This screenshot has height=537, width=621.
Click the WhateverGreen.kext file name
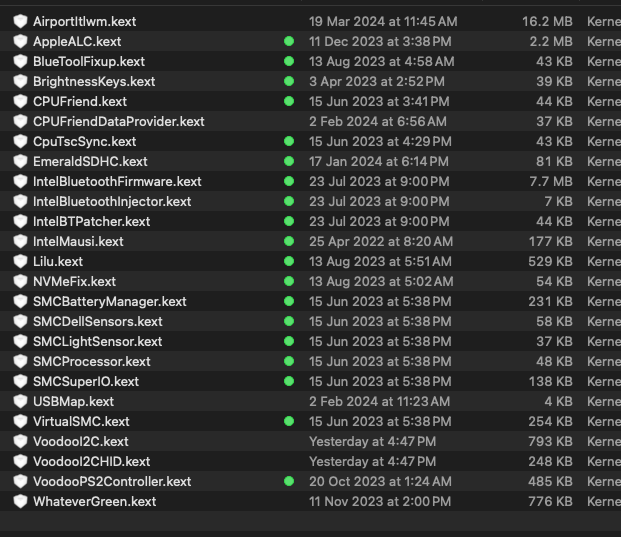point(95,501)
